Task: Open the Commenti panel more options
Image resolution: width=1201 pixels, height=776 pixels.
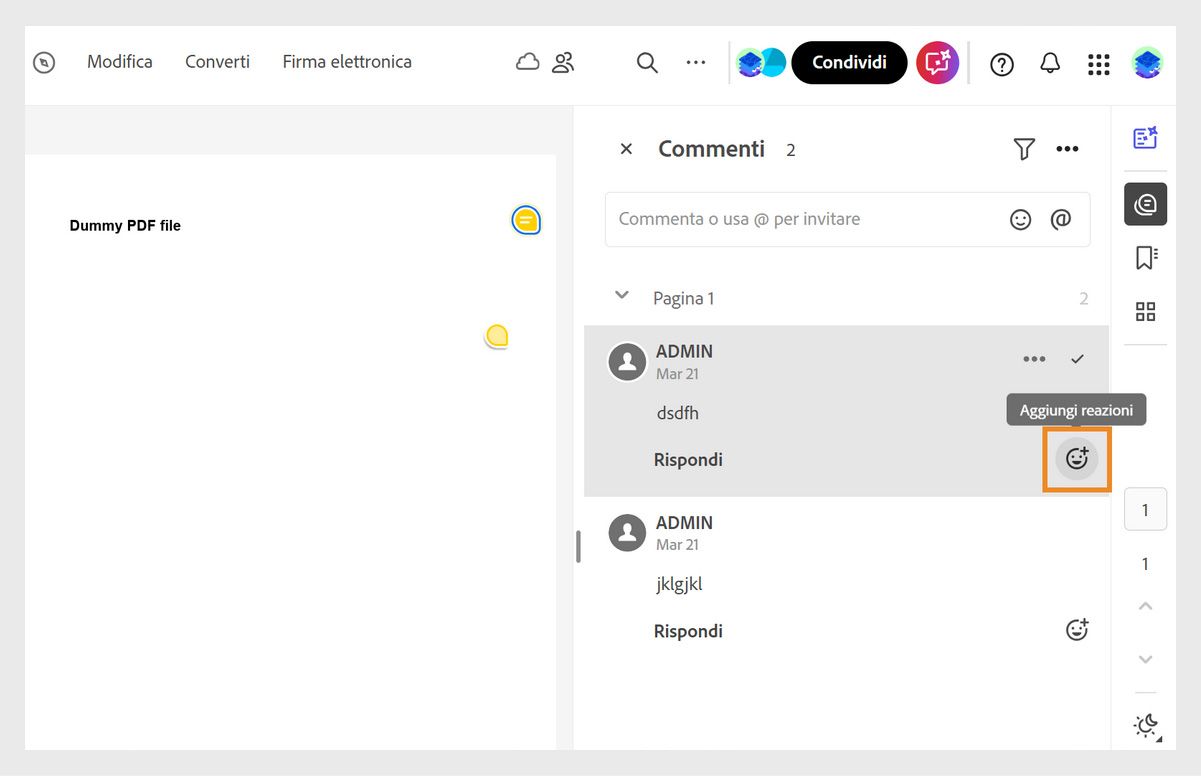Action: (1067, 149)
